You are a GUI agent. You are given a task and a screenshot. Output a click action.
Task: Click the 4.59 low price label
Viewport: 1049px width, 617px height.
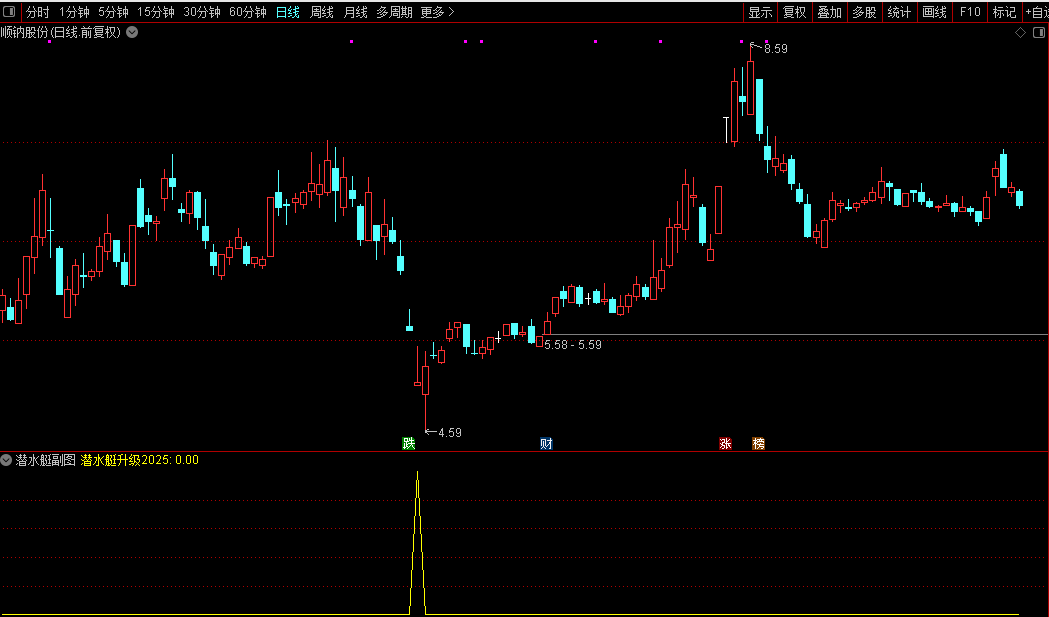click(450, 433)
